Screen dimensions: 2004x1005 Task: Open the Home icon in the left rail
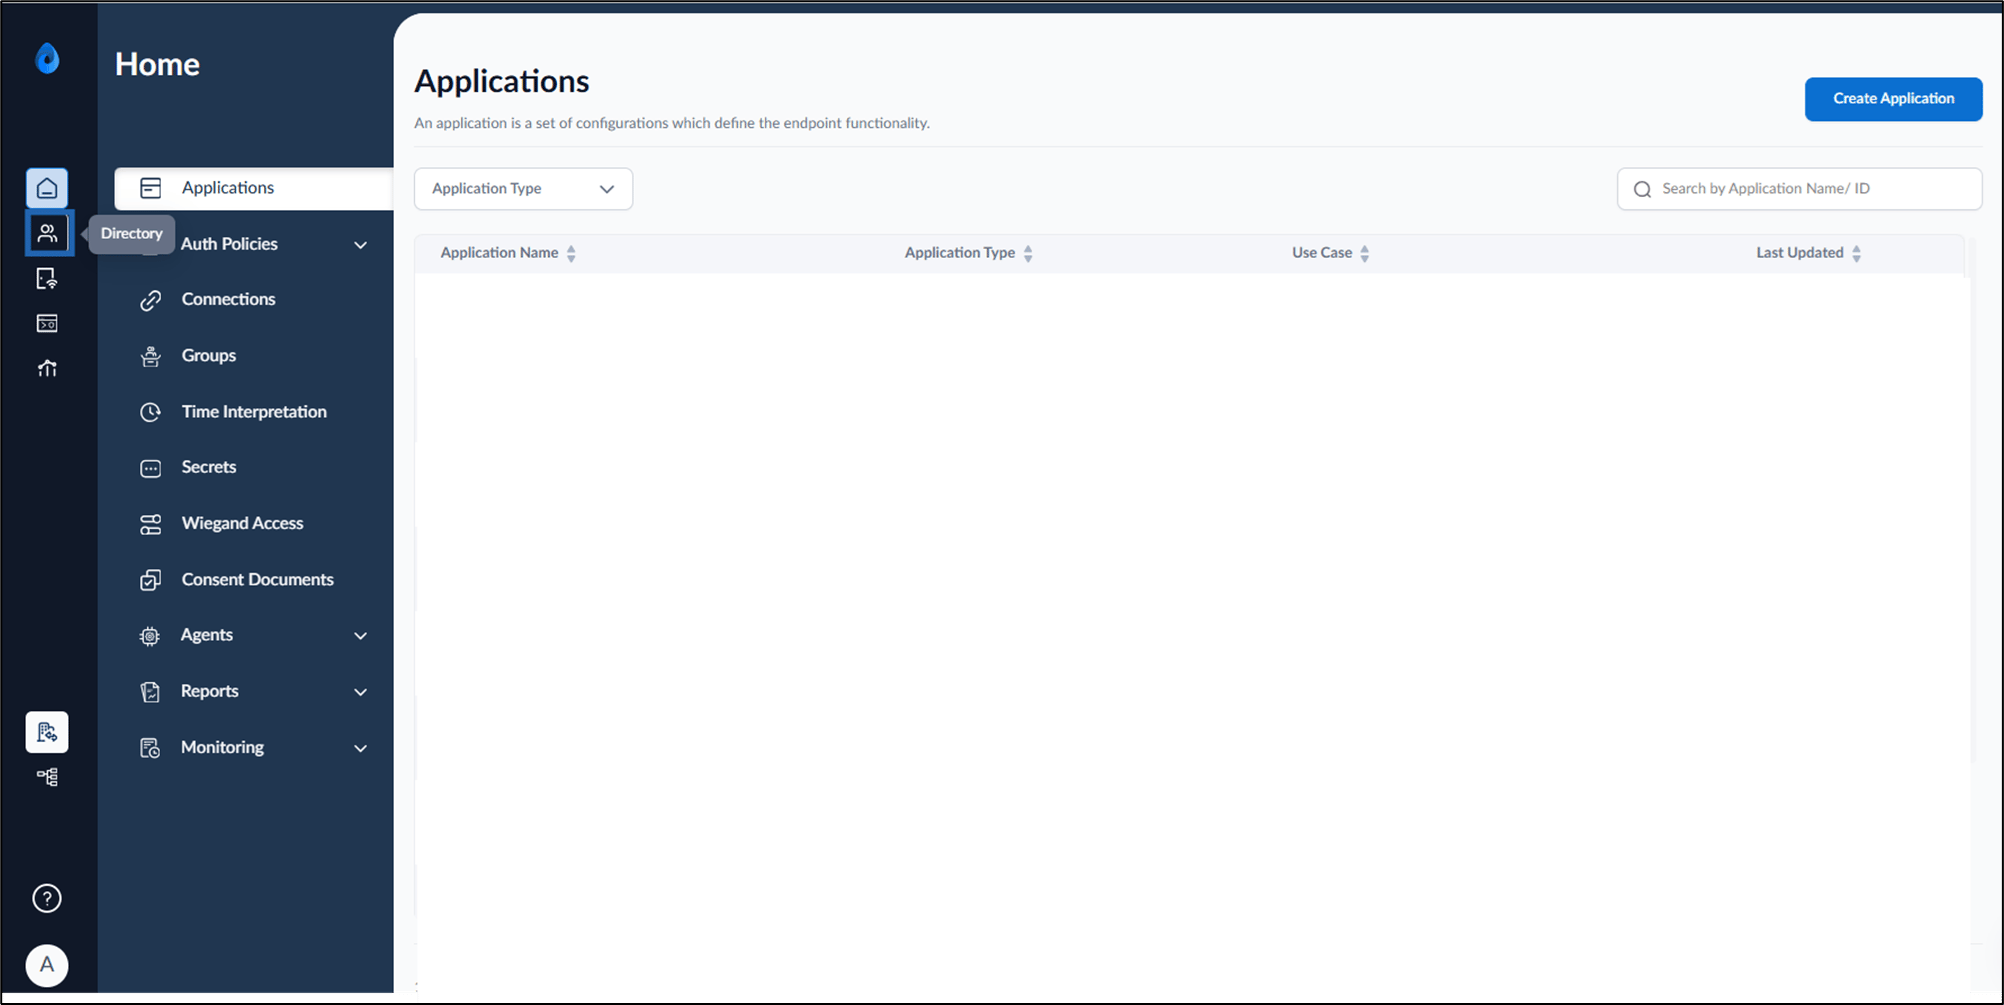tap(47, 188)
